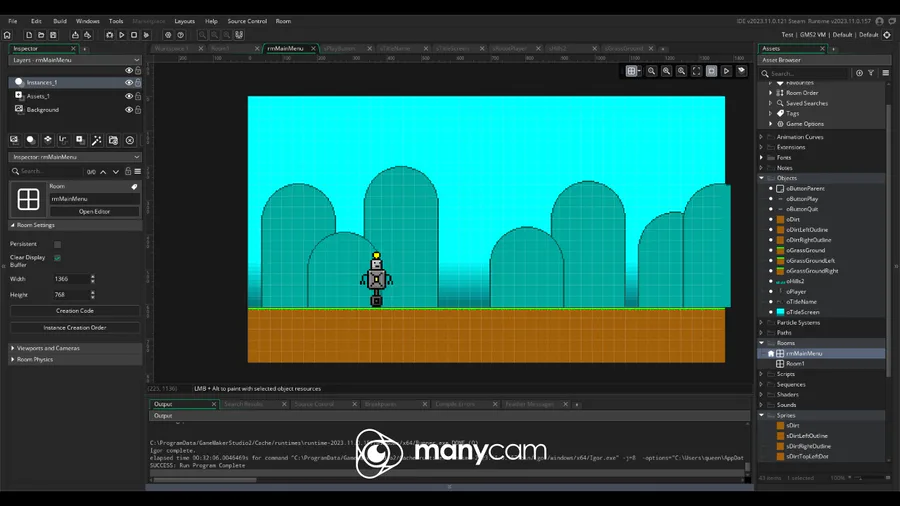900x506 pixels.
Task: Open the Start Page home icon
Action: (x=7, y=35)
